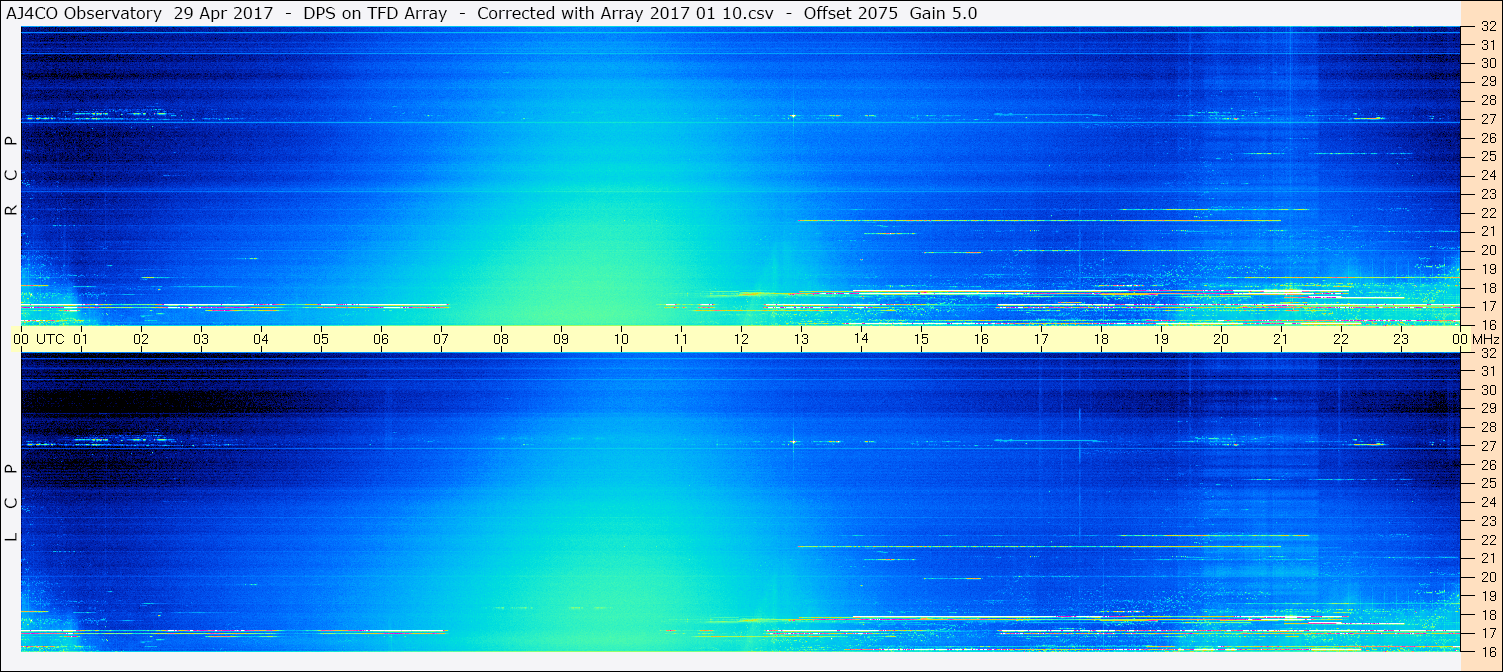The image size is (1503, 672).
Task: Click the 30 MHz tick in the RCP panel
Action: click(1487, 62)
